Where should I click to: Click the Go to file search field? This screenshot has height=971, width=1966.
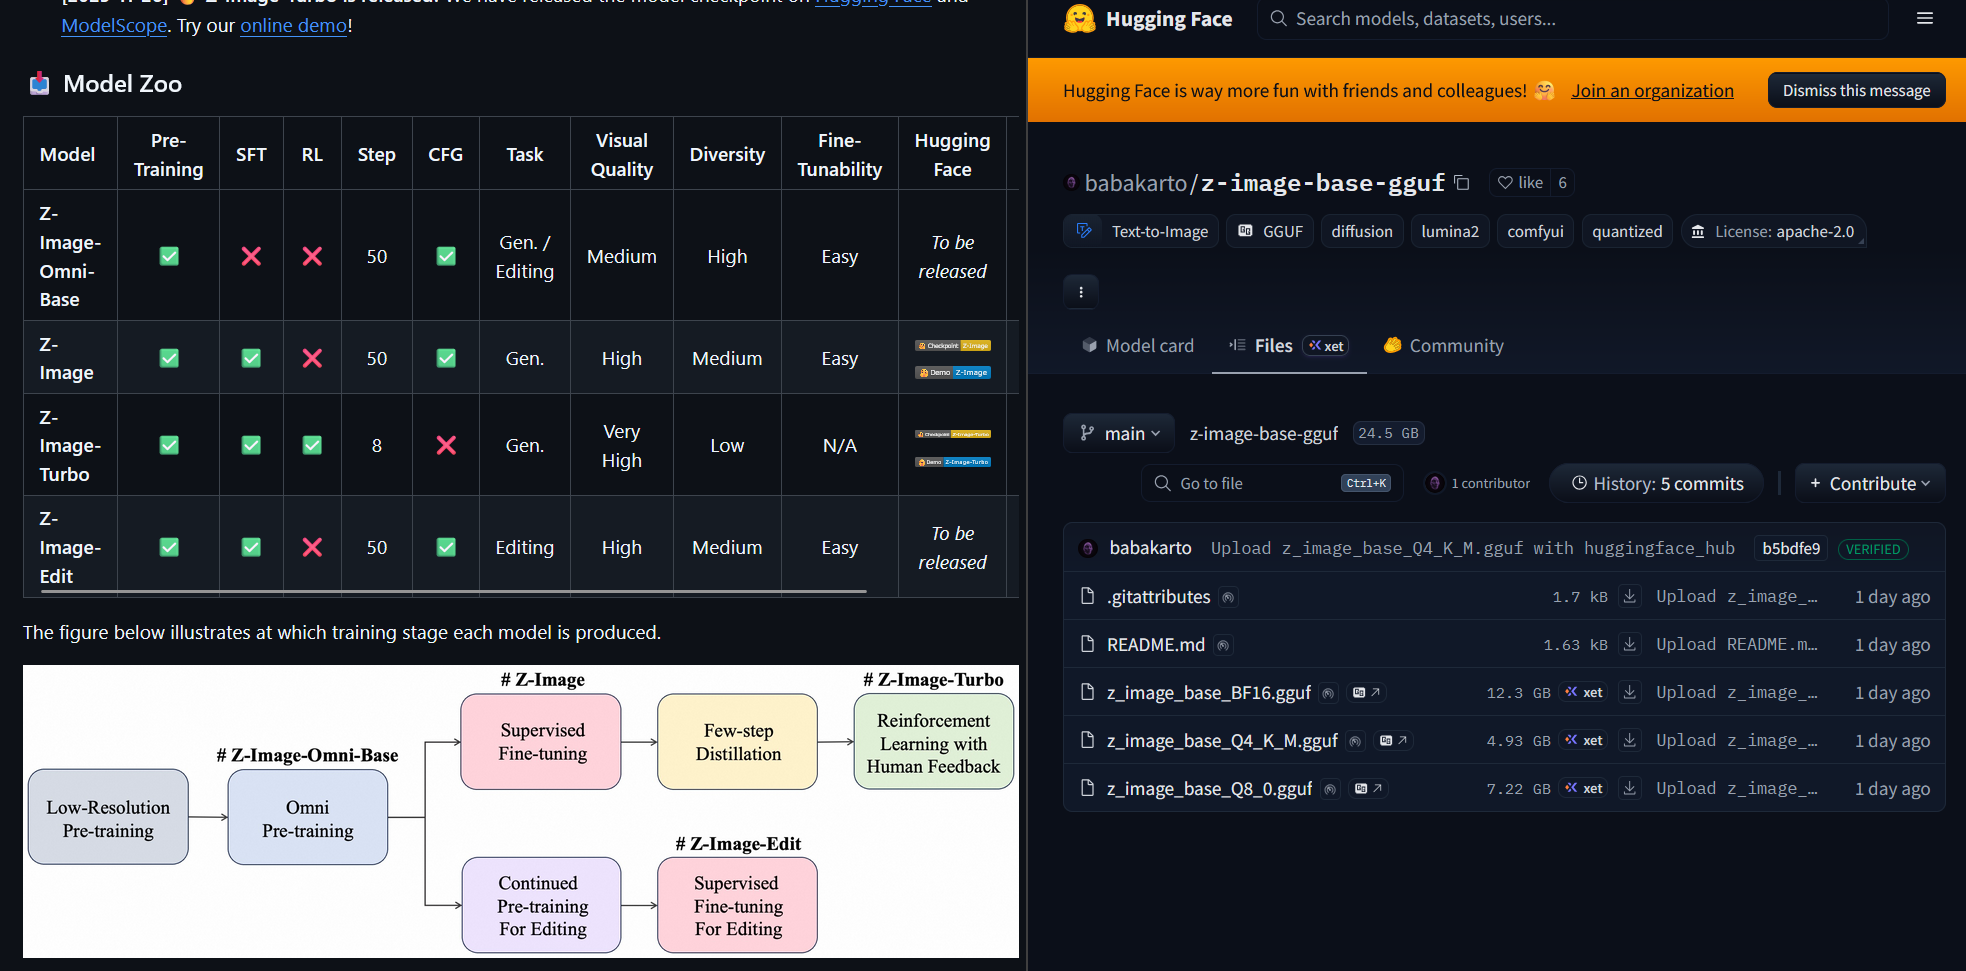(1272, 483)
